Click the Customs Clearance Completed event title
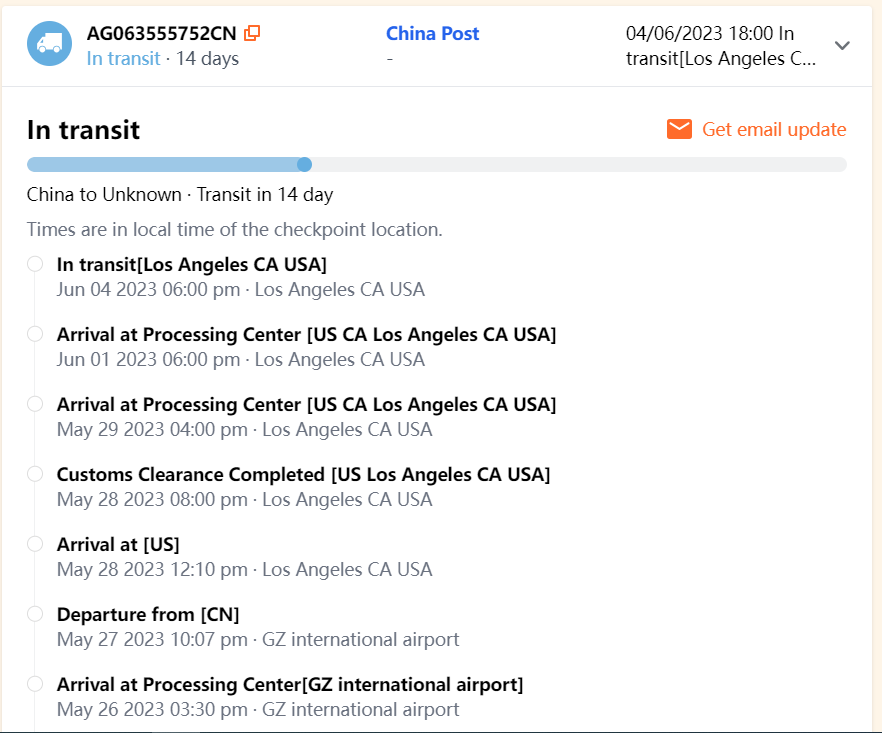882x733 pixels. (303, 474)
